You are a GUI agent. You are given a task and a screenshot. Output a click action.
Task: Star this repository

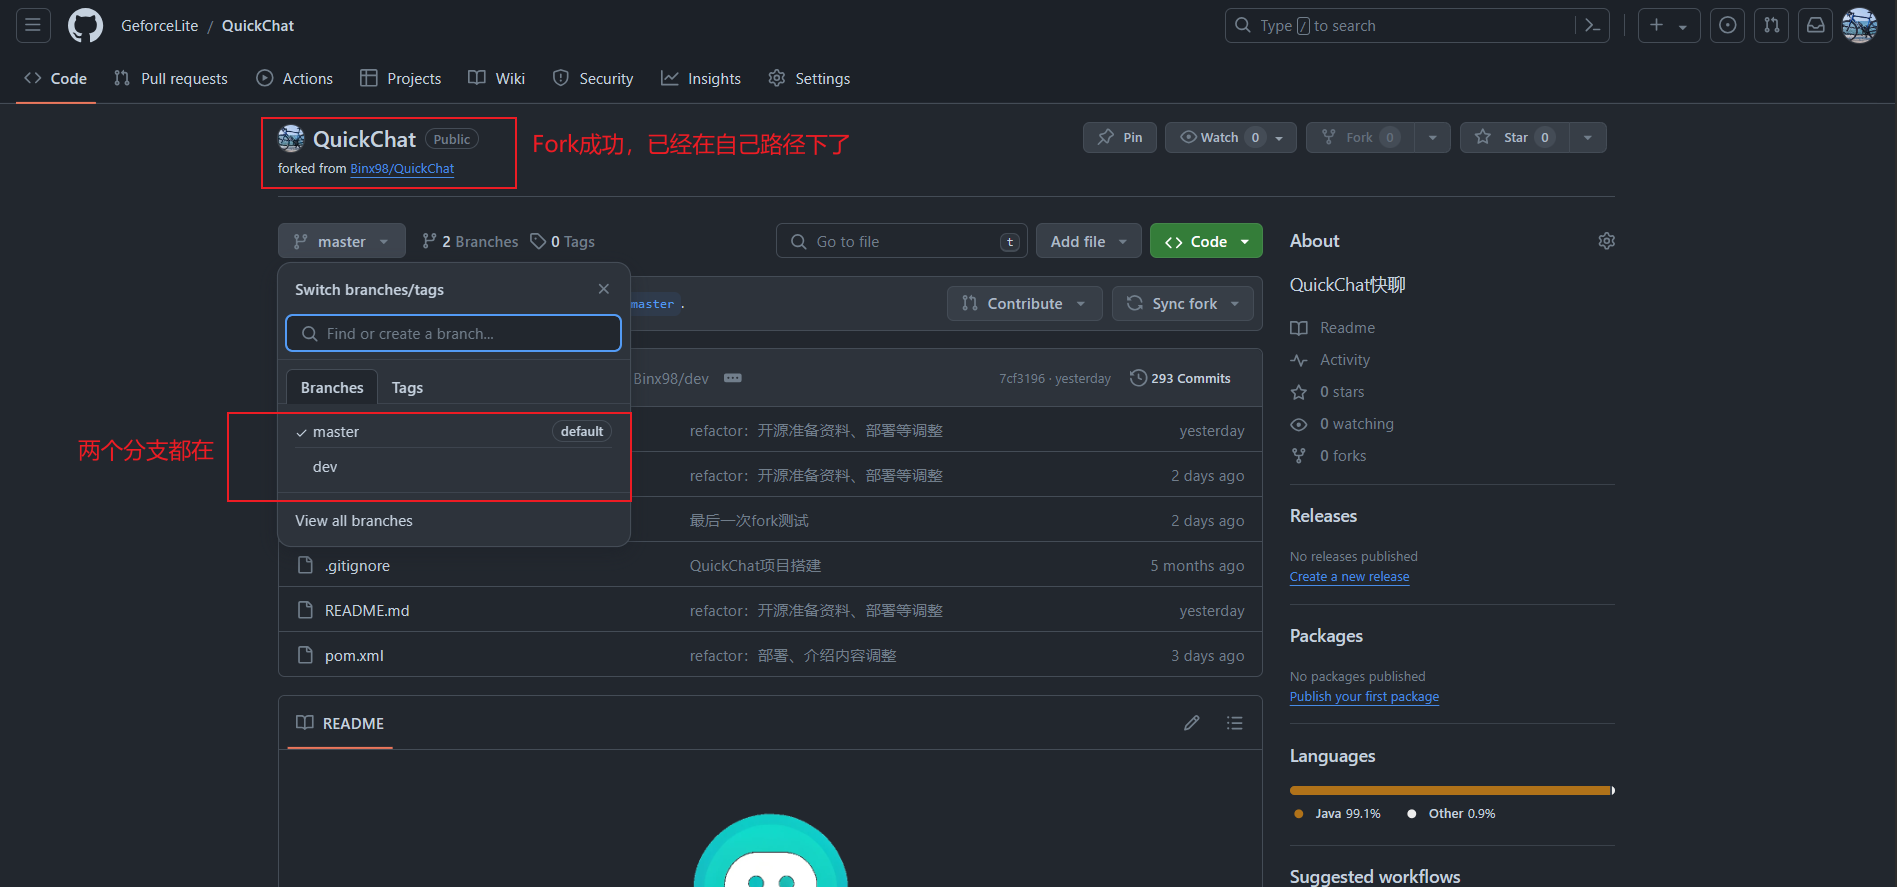[1514, 138]
